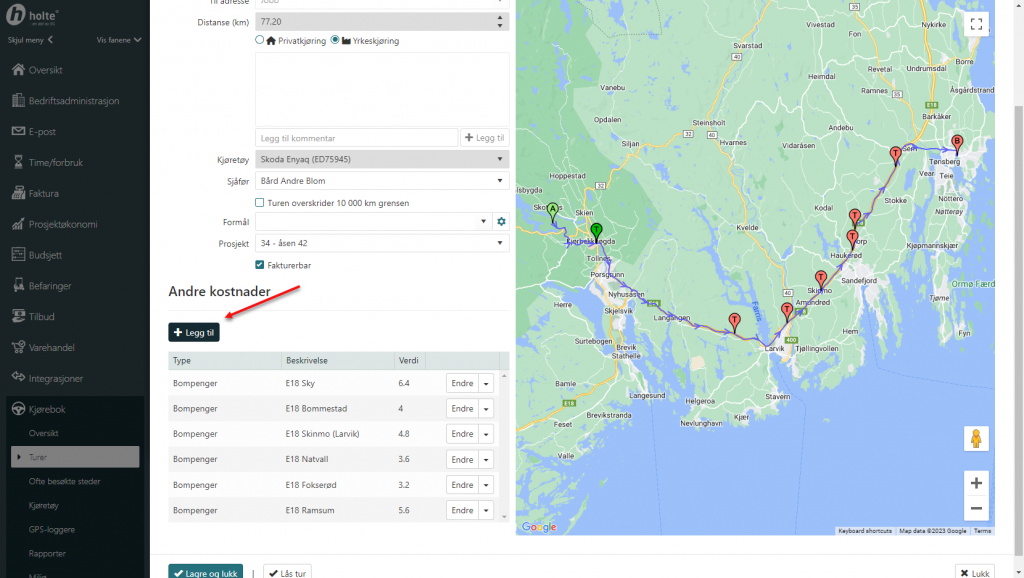The height and width of the screenshot is (578, 1024).
Task: Click Legg til under Andre kostnader
Action: (x=194, y=332)
